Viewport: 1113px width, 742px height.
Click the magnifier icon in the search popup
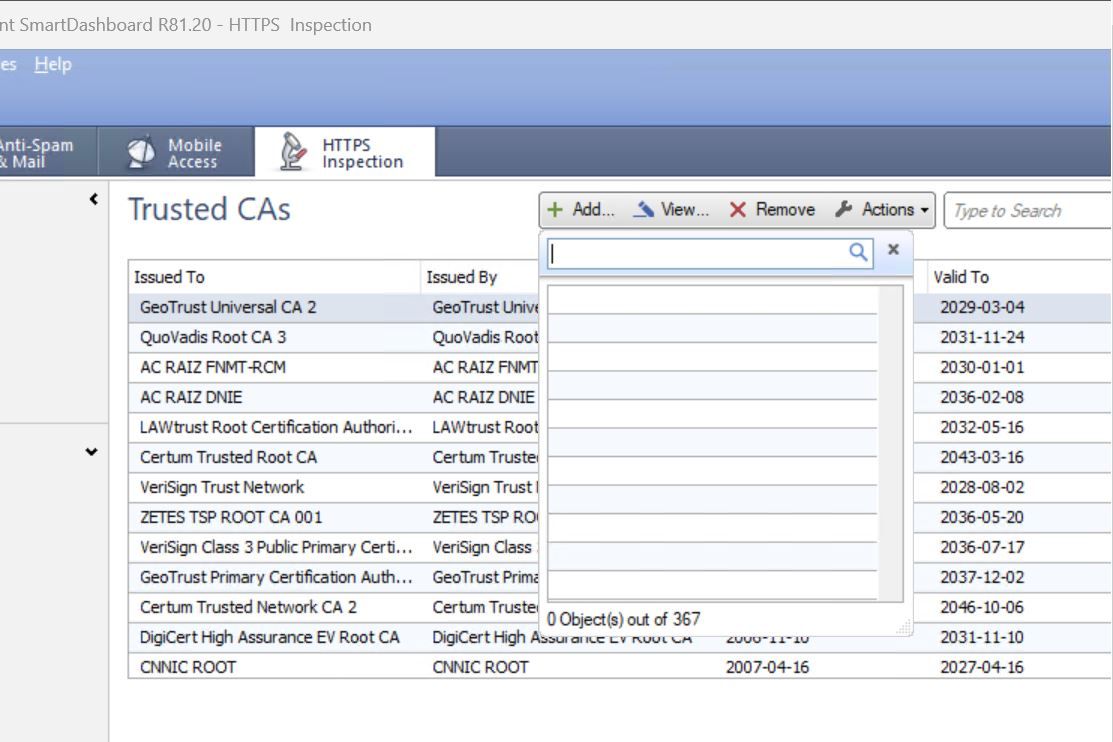click(858, 253)
